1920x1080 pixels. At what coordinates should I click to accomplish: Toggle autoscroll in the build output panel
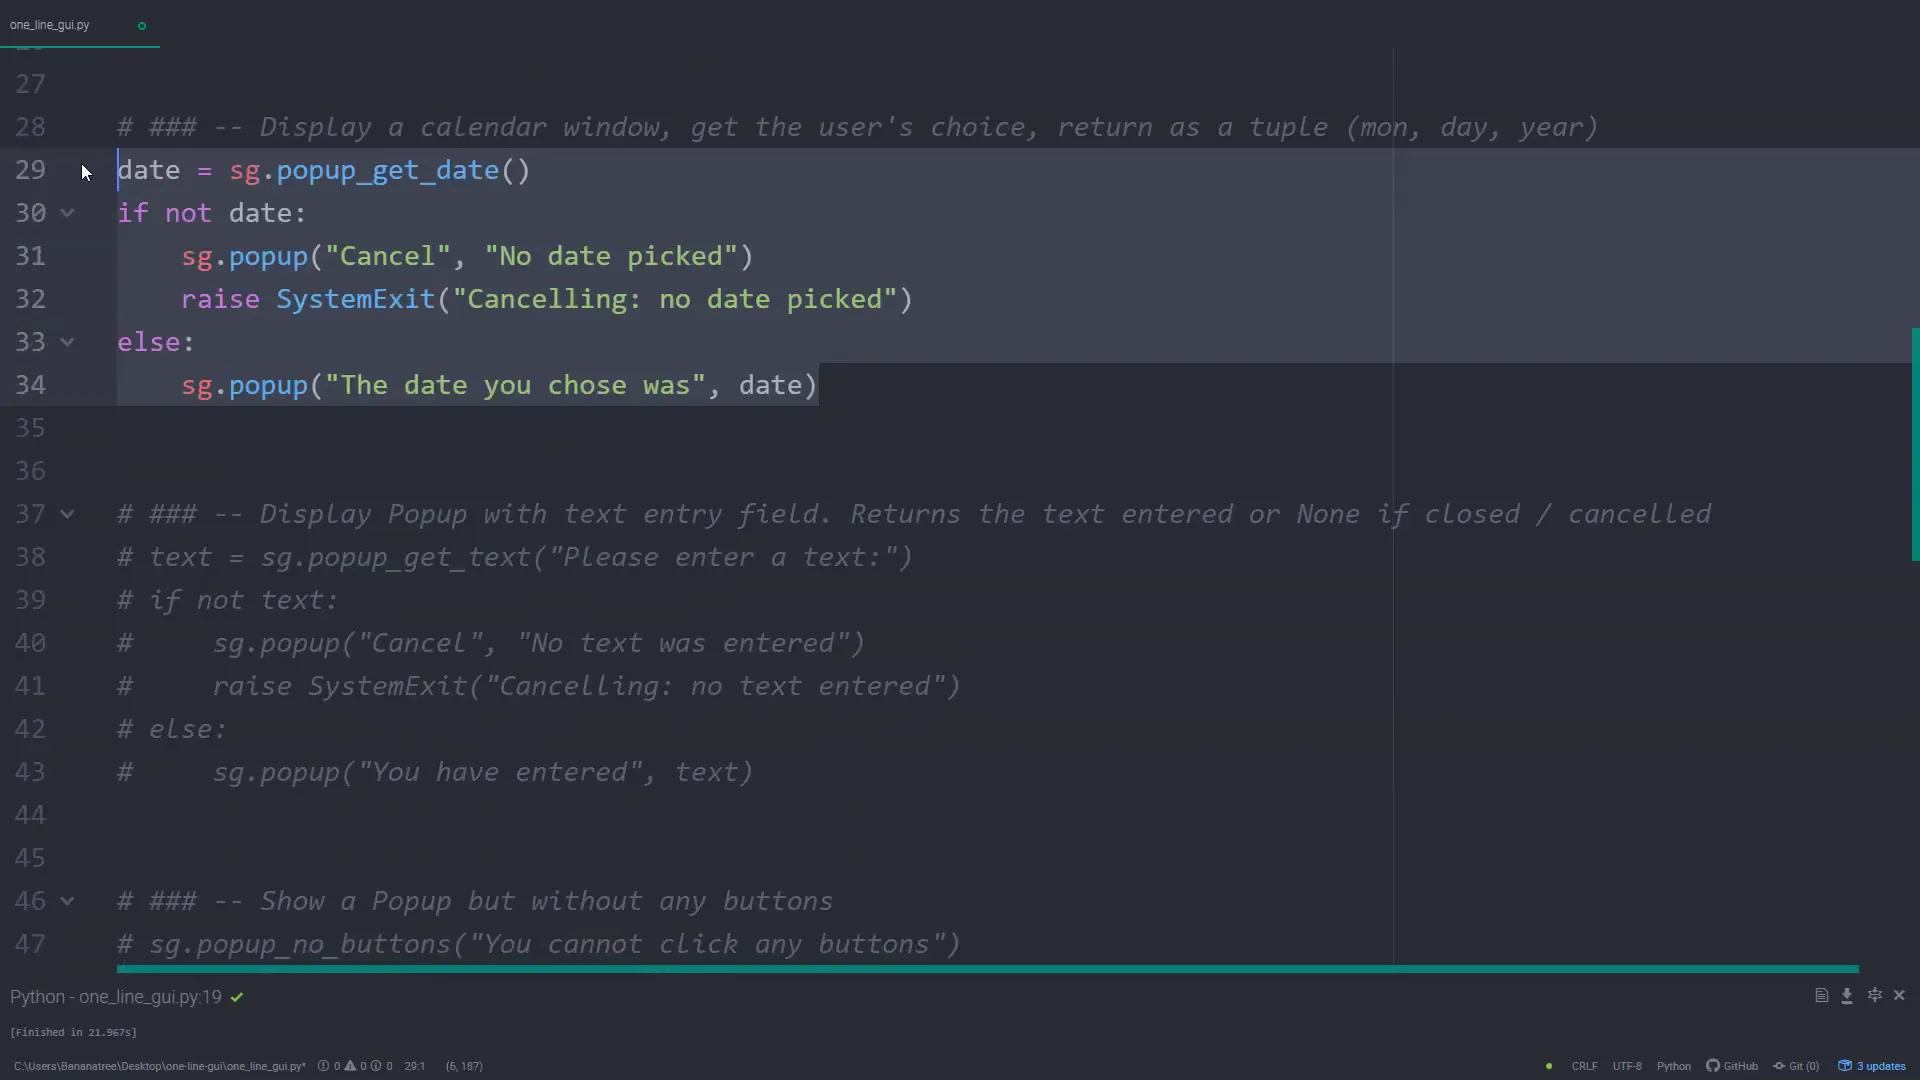click(x=1876, y=996)
